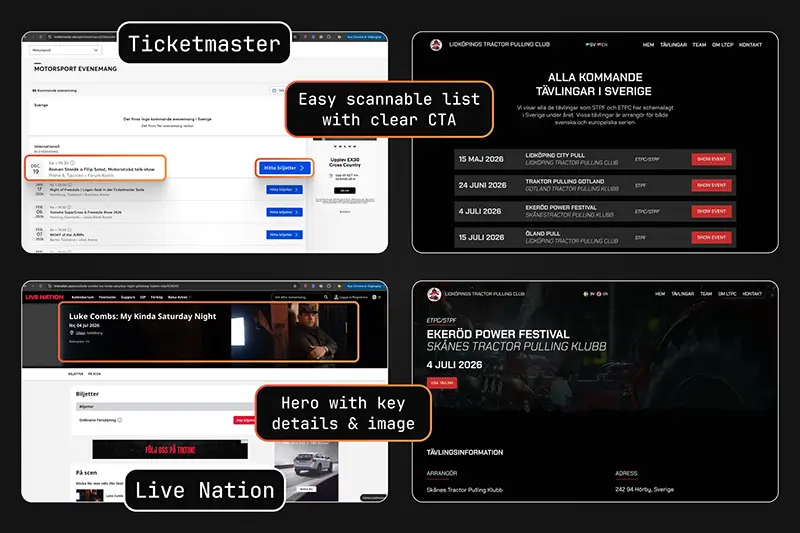Click info icon beside Yamaha SuperCross event time

70,208
